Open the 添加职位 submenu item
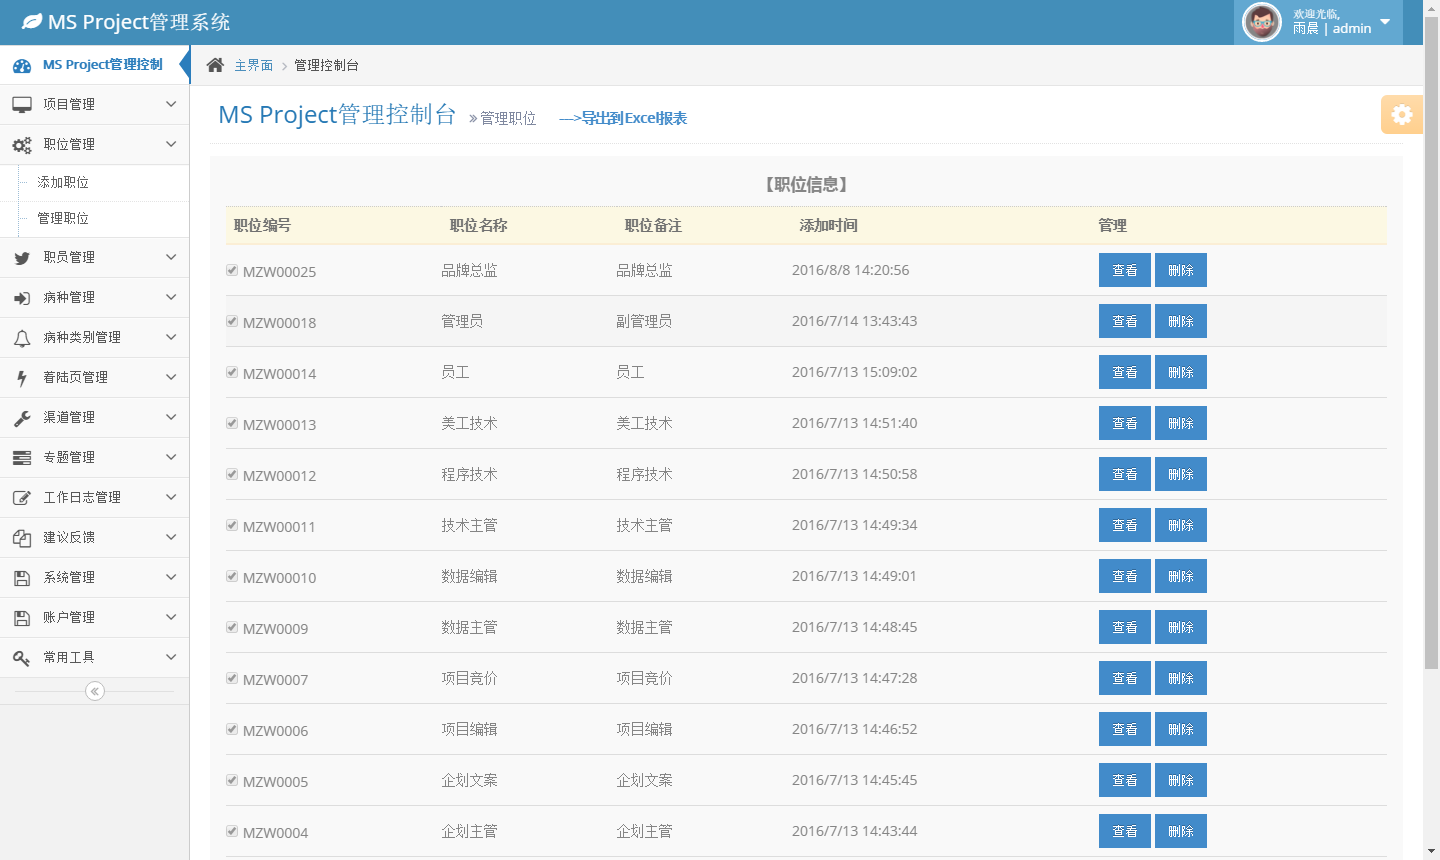 pos(63,183)
